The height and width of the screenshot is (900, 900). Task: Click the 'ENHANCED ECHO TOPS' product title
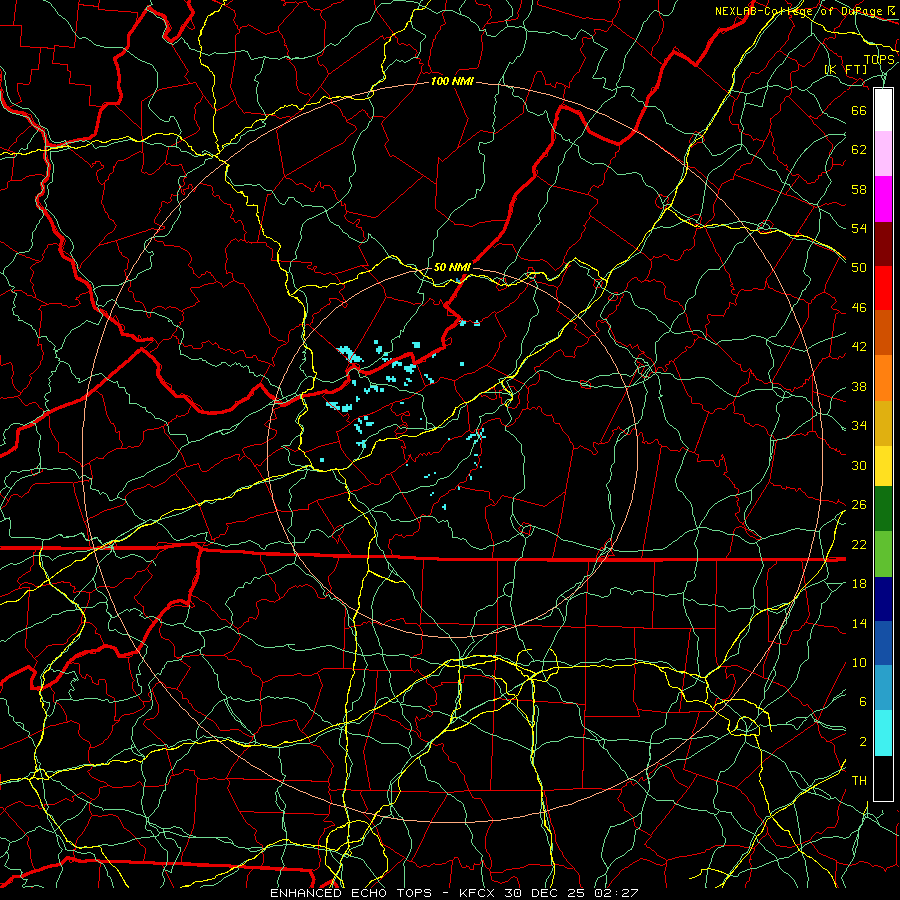[351, 893]
